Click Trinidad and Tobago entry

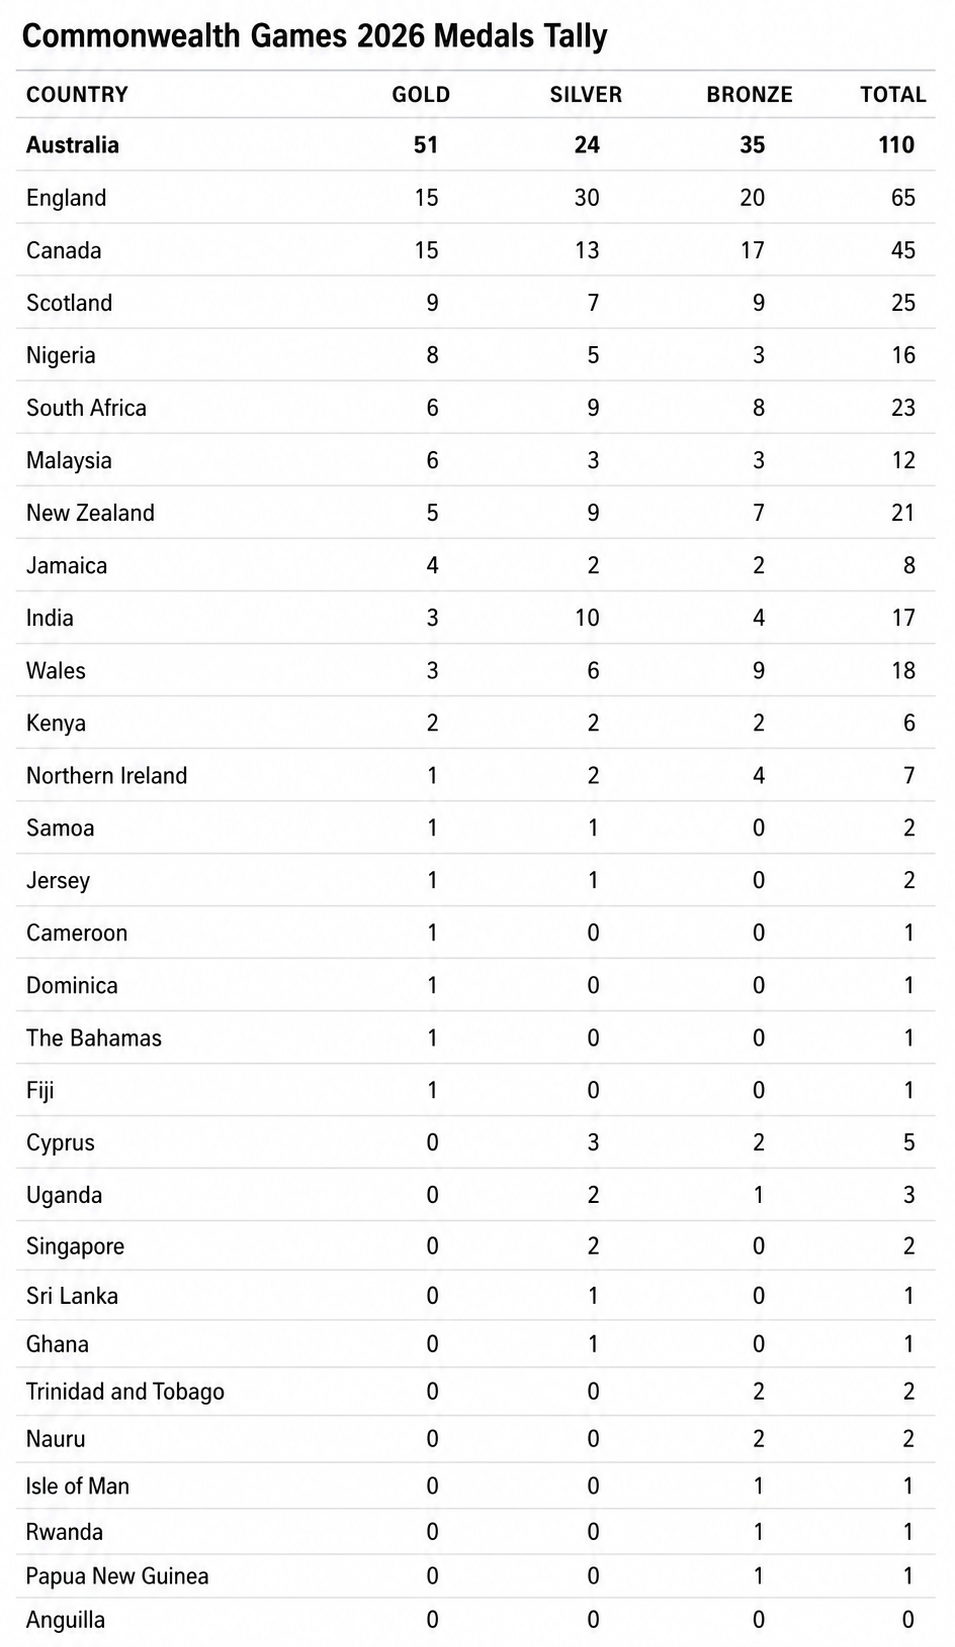(125, 1392)
